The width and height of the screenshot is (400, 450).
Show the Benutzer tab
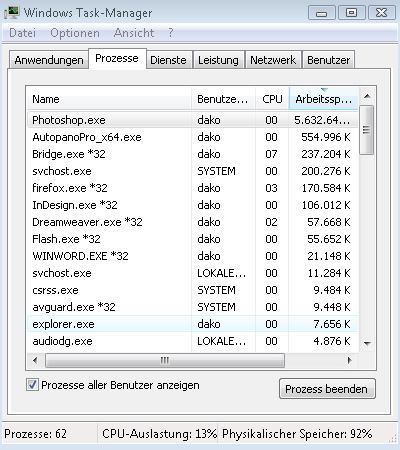click(x=328, y=60)
